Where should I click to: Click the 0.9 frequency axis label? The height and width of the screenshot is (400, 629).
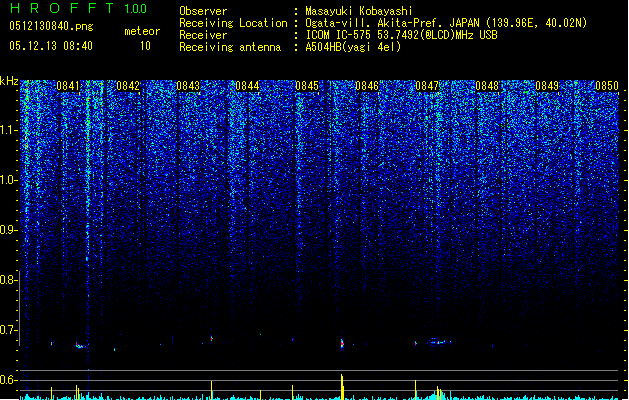click(x=8, y=230)
